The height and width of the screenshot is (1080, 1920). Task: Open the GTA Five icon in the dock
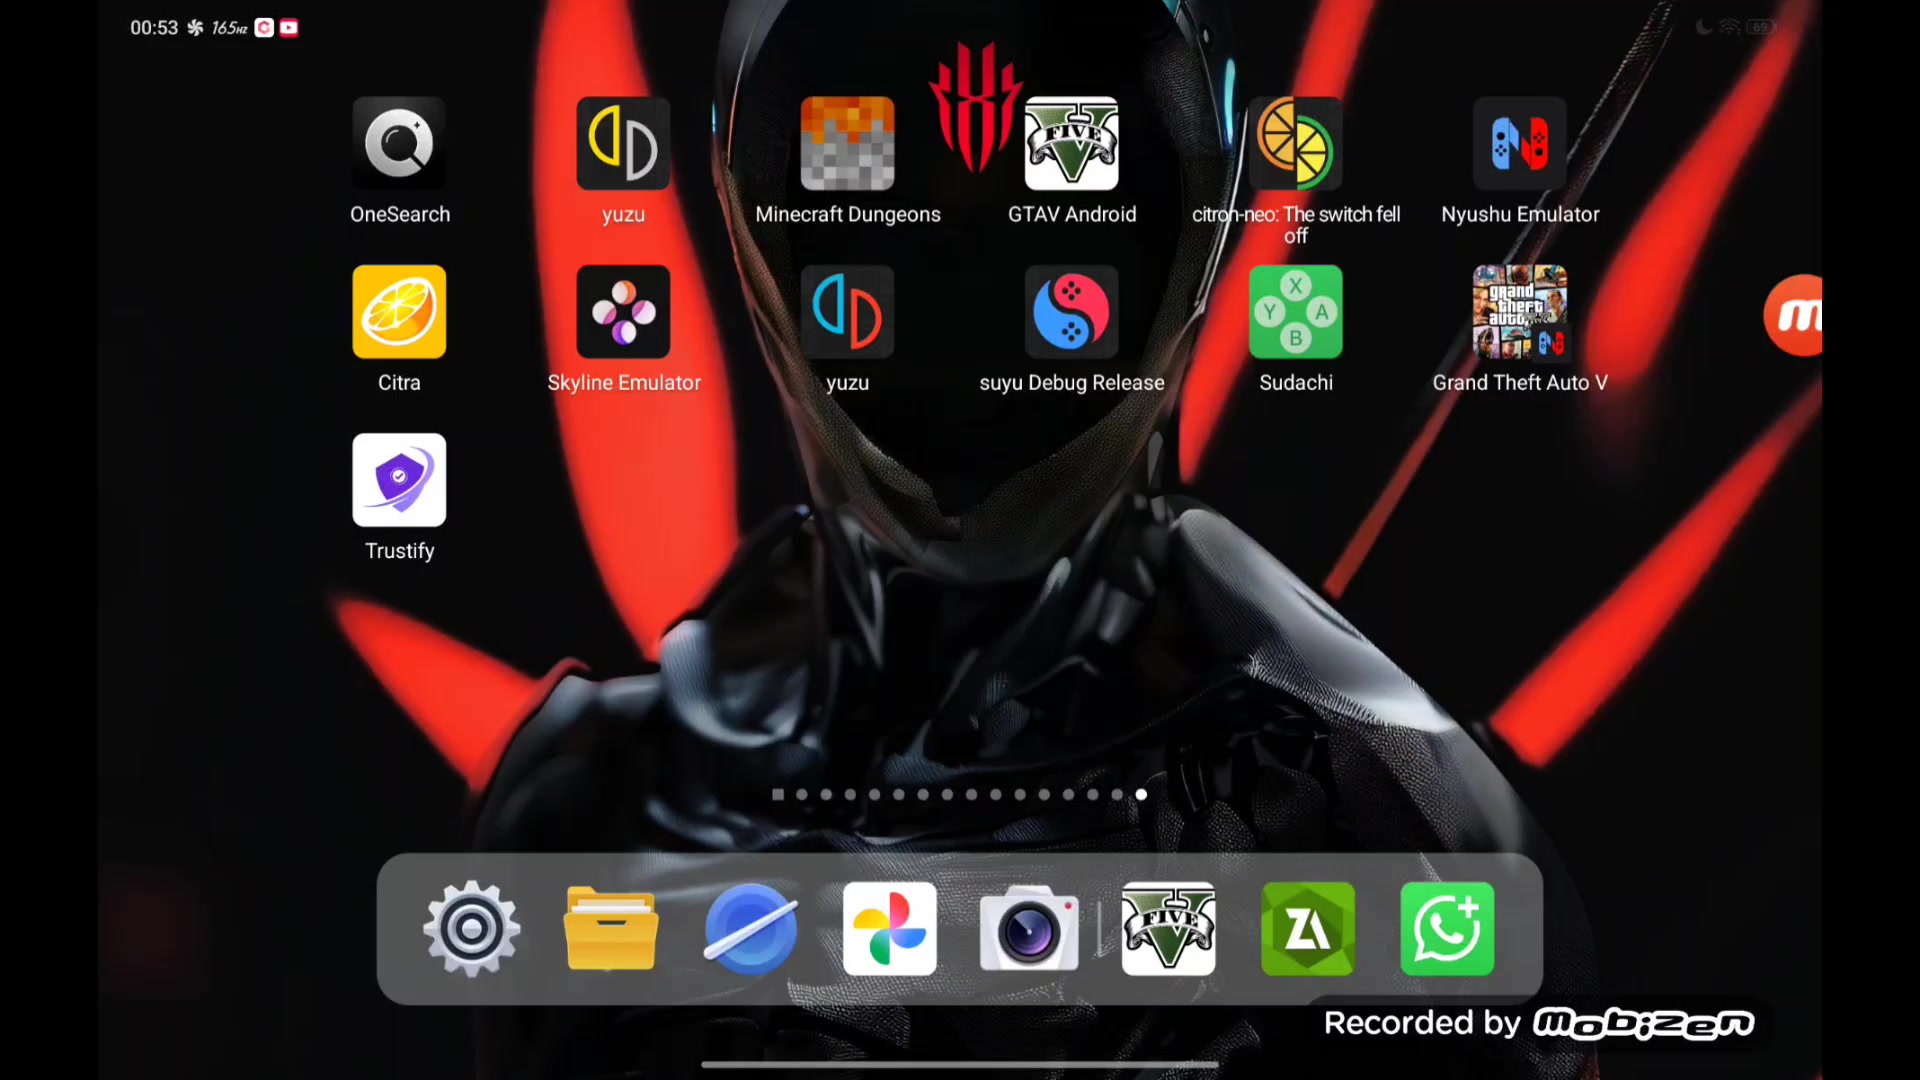(x=1168, y=929)
